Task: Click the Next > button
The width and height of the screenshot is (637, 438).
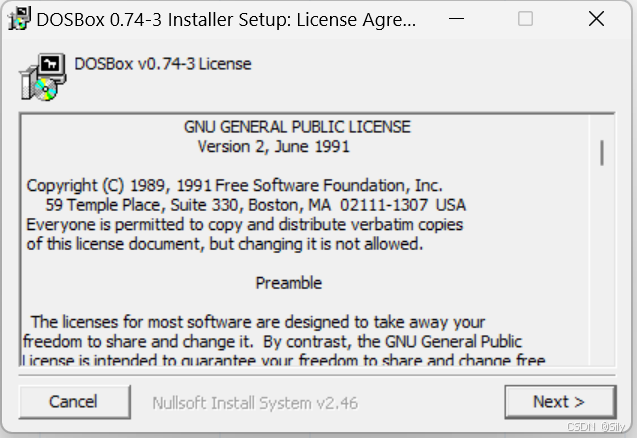Action: [x=560, y=402]
